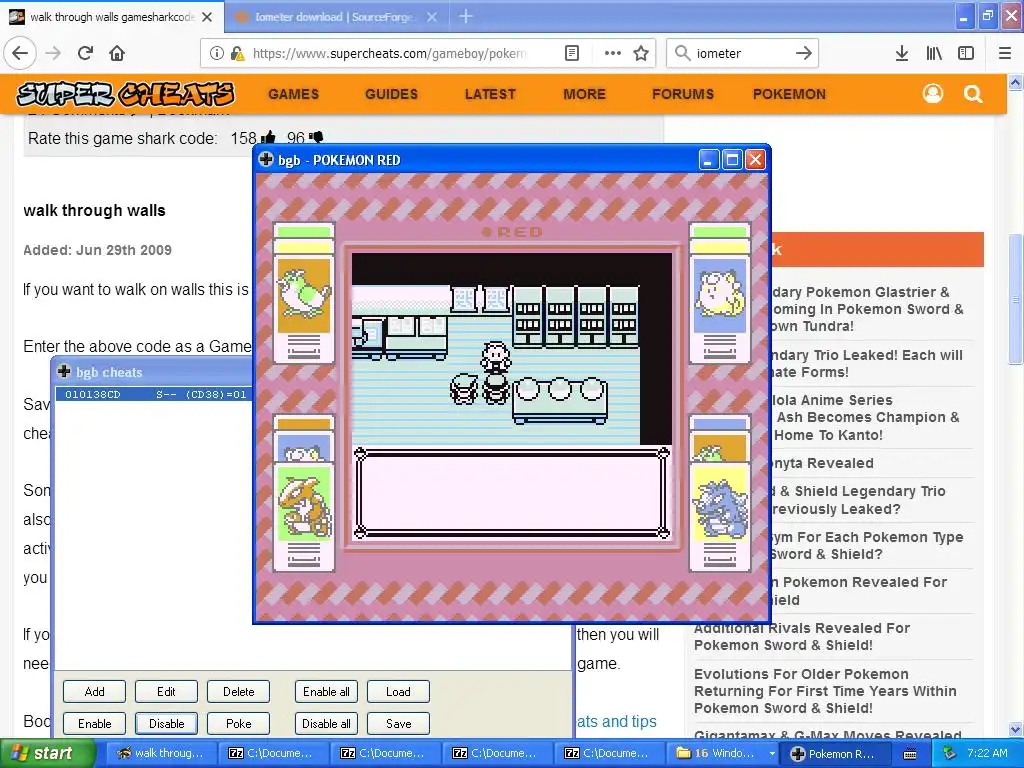Viewport: 1024px width, 768px height.
Task: Click the Edit button in bgb cheats
Action: tap(166, 692)
